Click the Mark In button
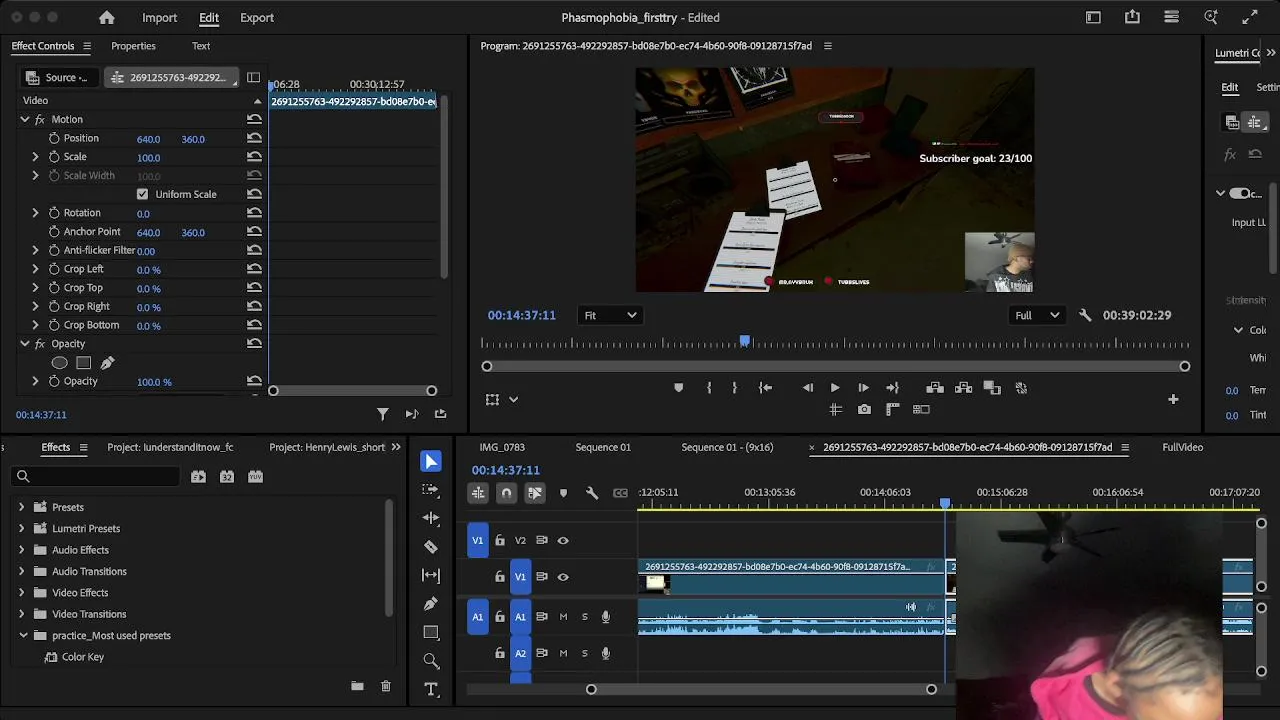The image size is (1280, 720). pyautogui.click(x=709, y=388)
